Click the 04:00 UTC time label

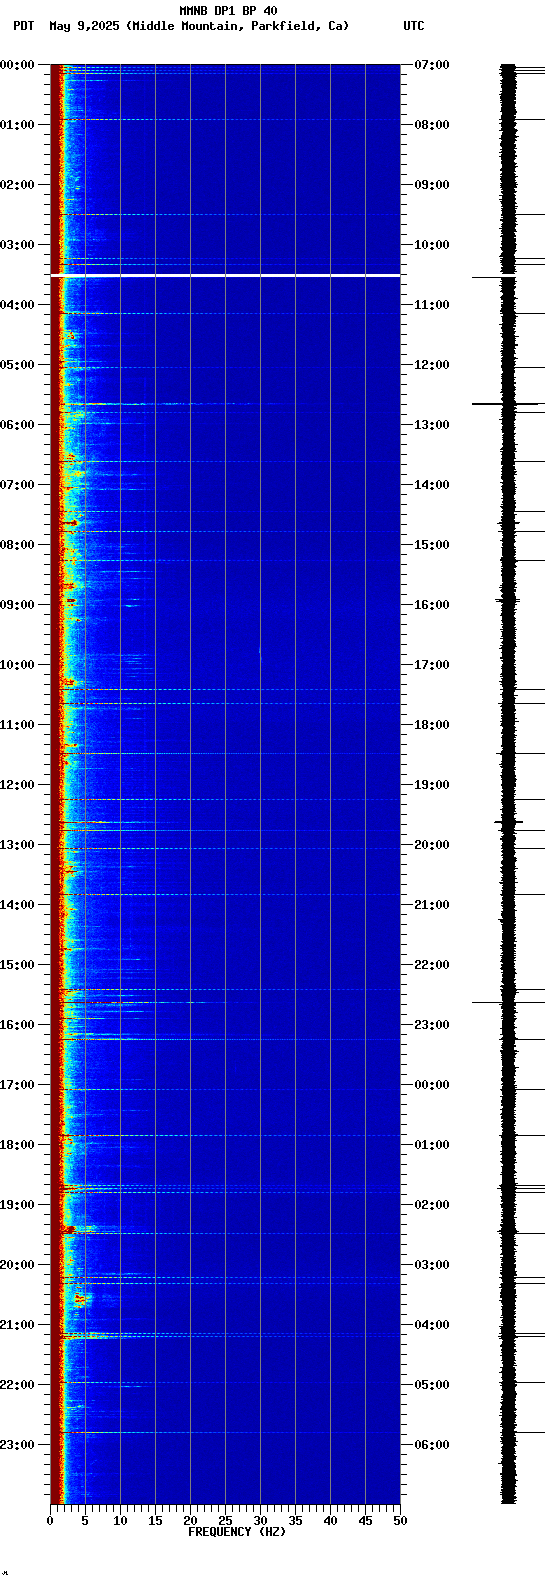click(x=432, y=1325)
